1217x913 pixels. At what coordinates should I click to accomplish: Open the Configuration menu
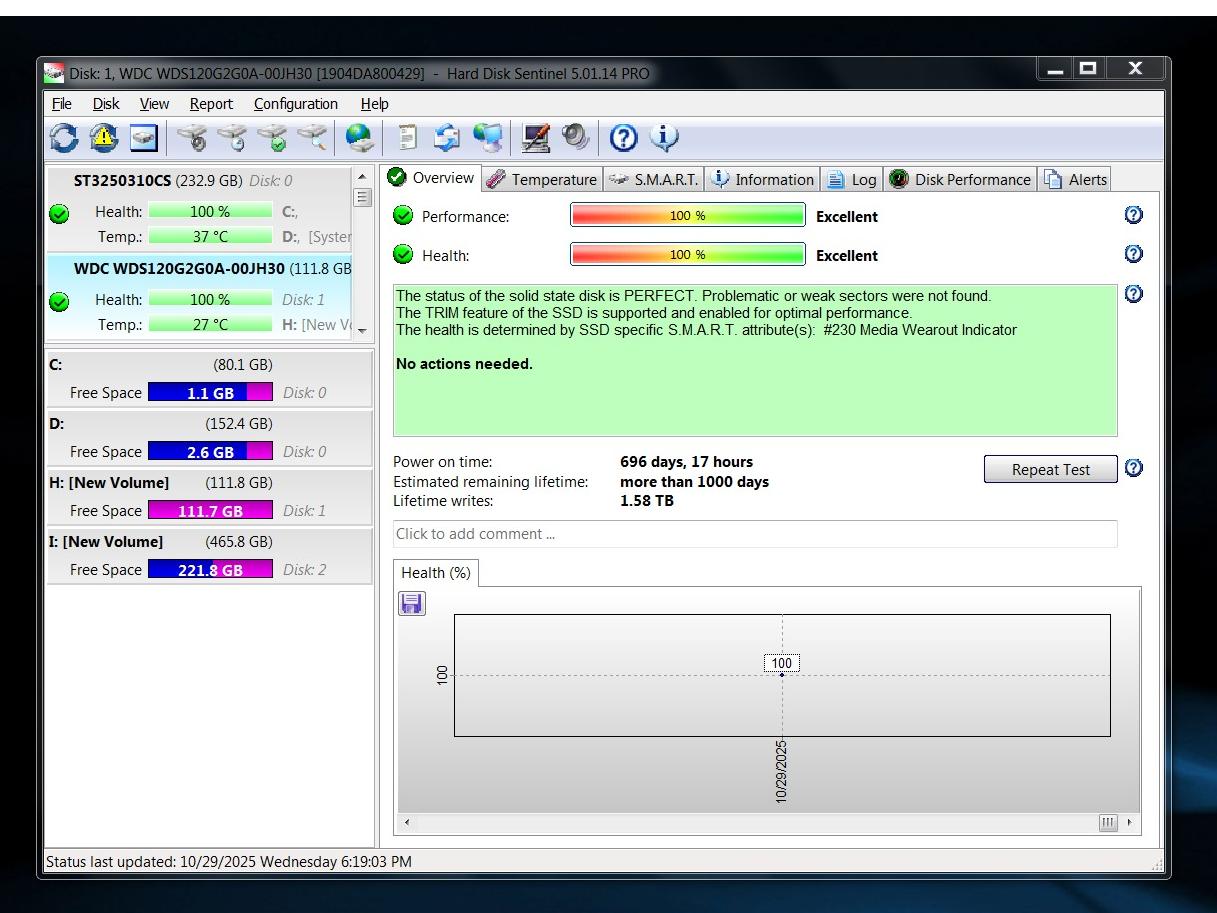click(x=295, y=104)
